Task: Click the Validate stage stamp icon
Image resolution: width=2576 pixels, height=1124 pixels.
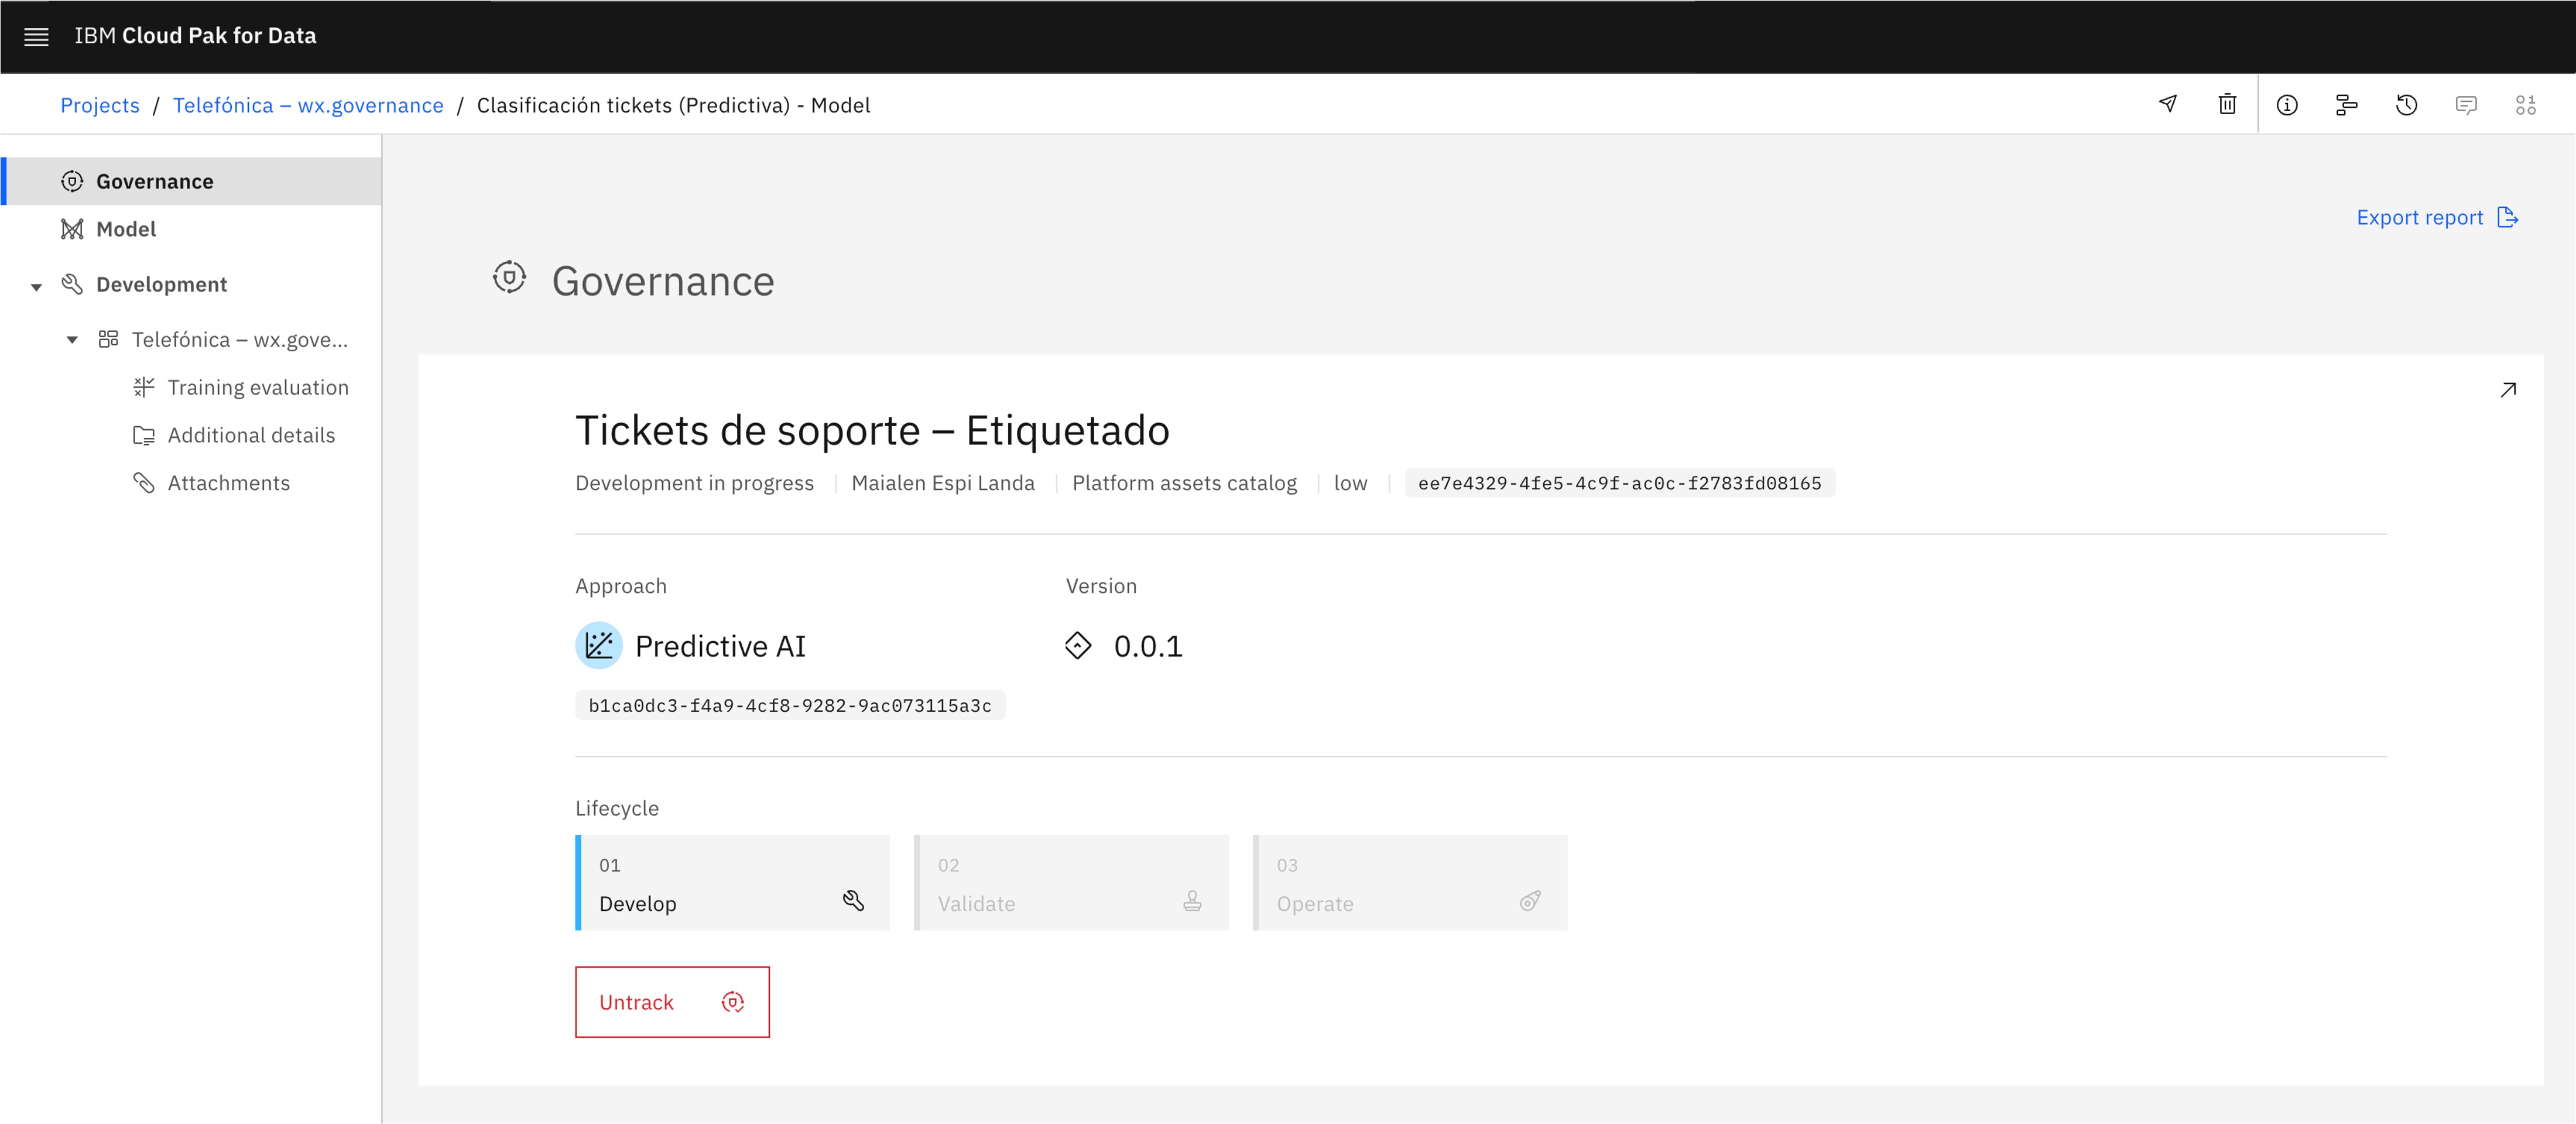Action: (1192, 901)
